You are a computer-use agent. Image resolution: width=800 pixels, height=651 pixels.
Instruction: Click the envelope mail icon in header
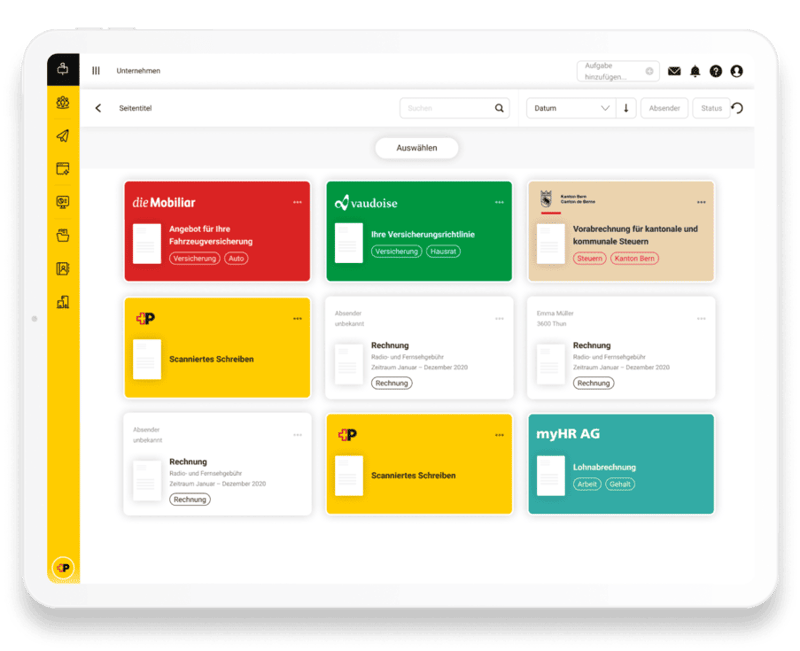pyautogui.click(x=674, y=71)
